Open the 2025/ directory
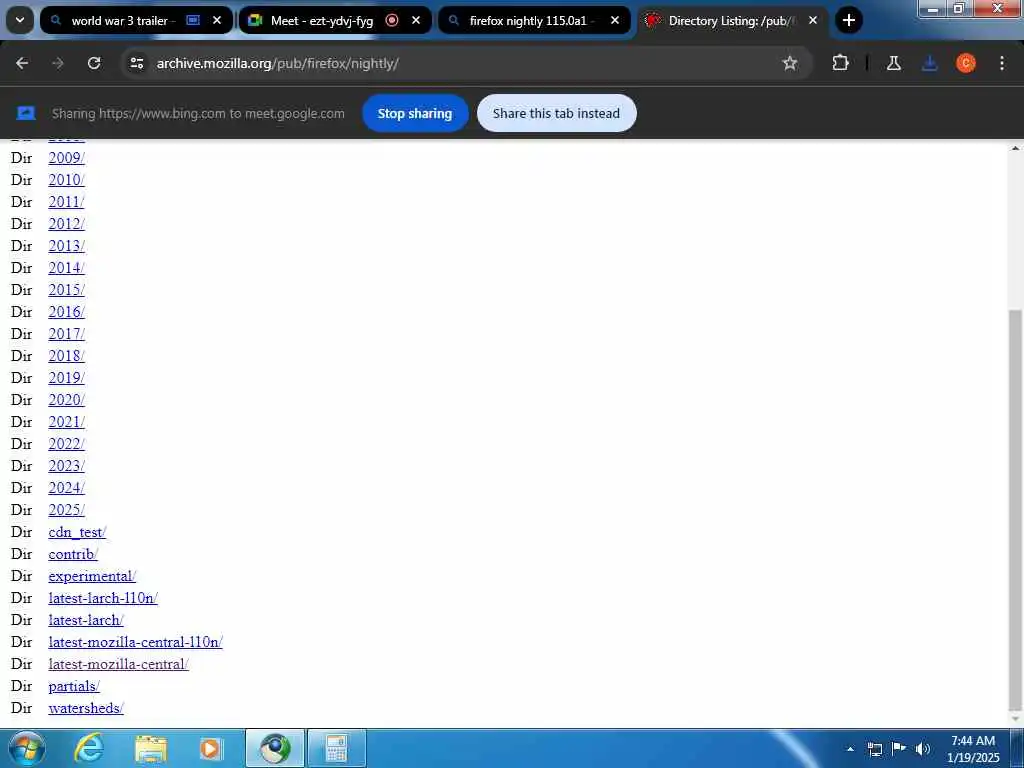1024x768 pixels. (67, 510)
